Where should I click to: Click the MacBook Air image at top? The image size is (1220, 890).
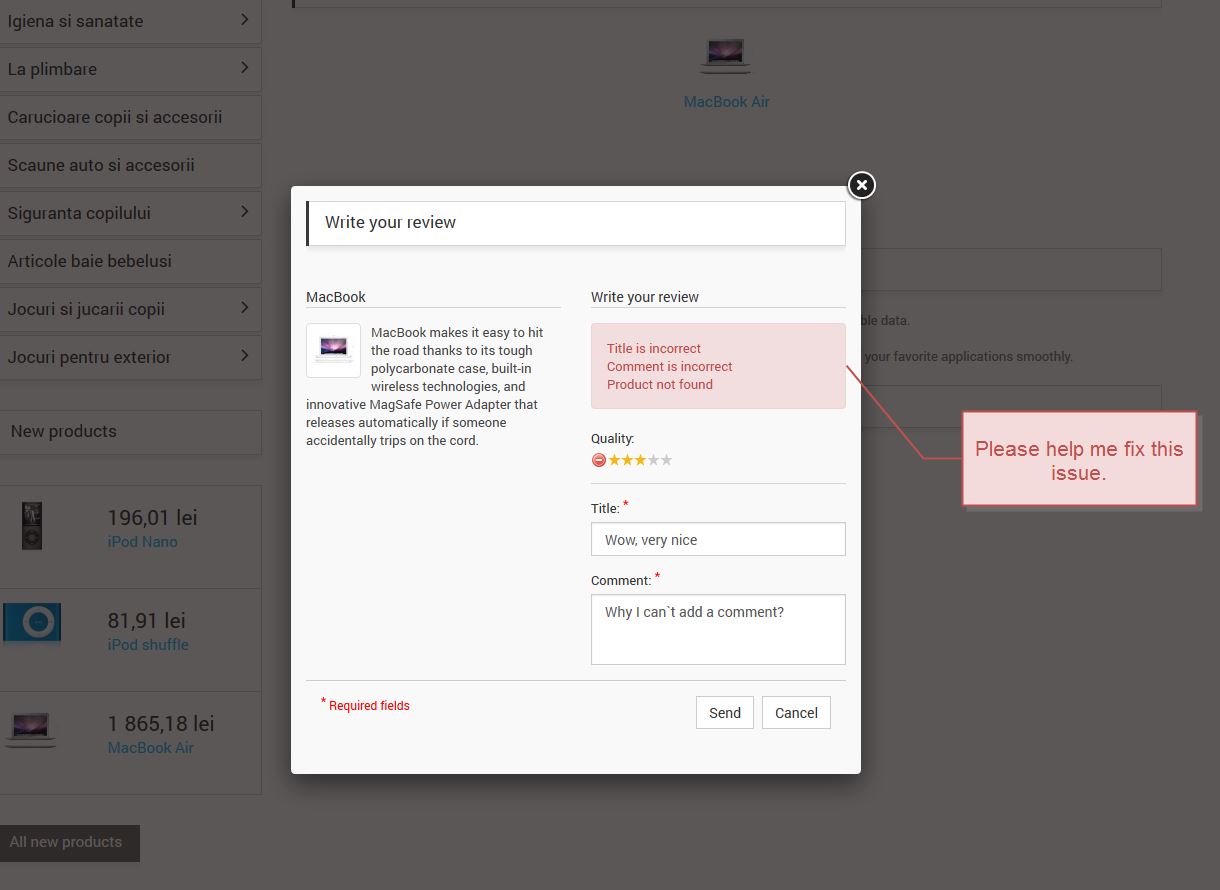click(725, 56)
